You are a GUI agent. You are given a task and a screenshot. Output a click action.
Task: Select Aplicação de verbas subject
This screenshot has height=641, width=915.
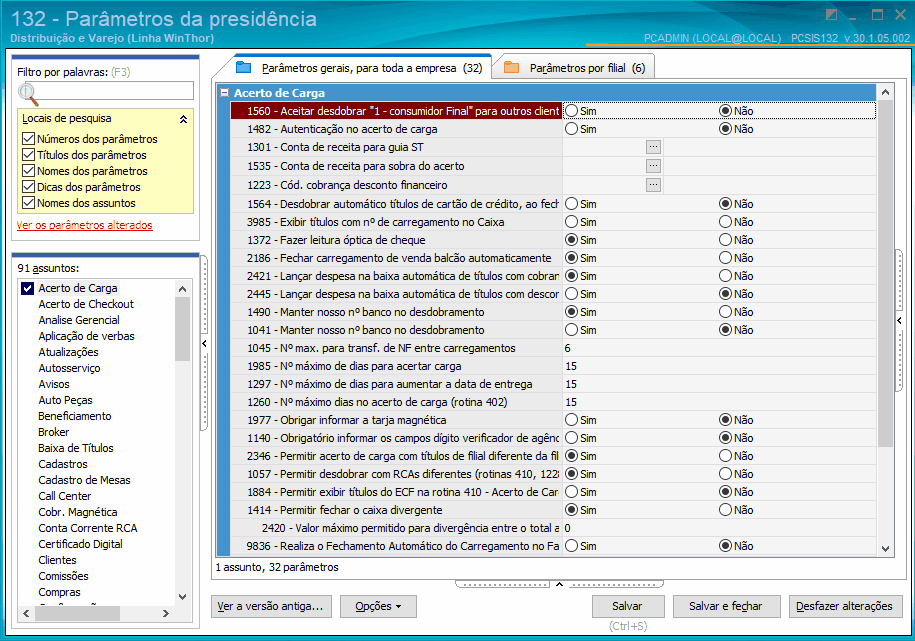click(x=86, y=336)
